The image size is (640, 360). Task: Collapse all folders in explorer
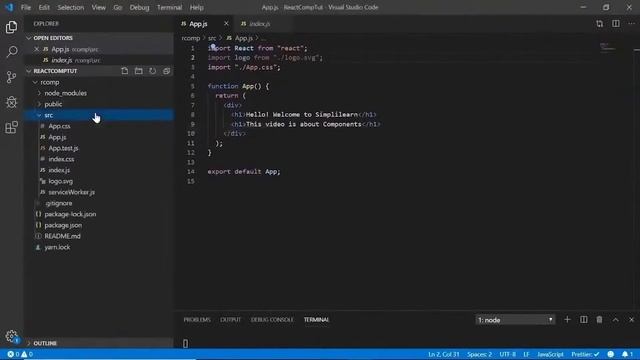point(166,71)
